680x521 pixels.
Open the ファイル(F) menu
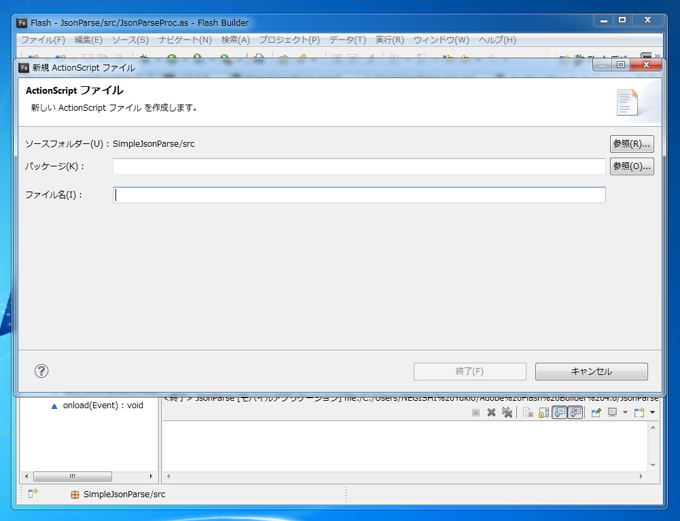43,40
